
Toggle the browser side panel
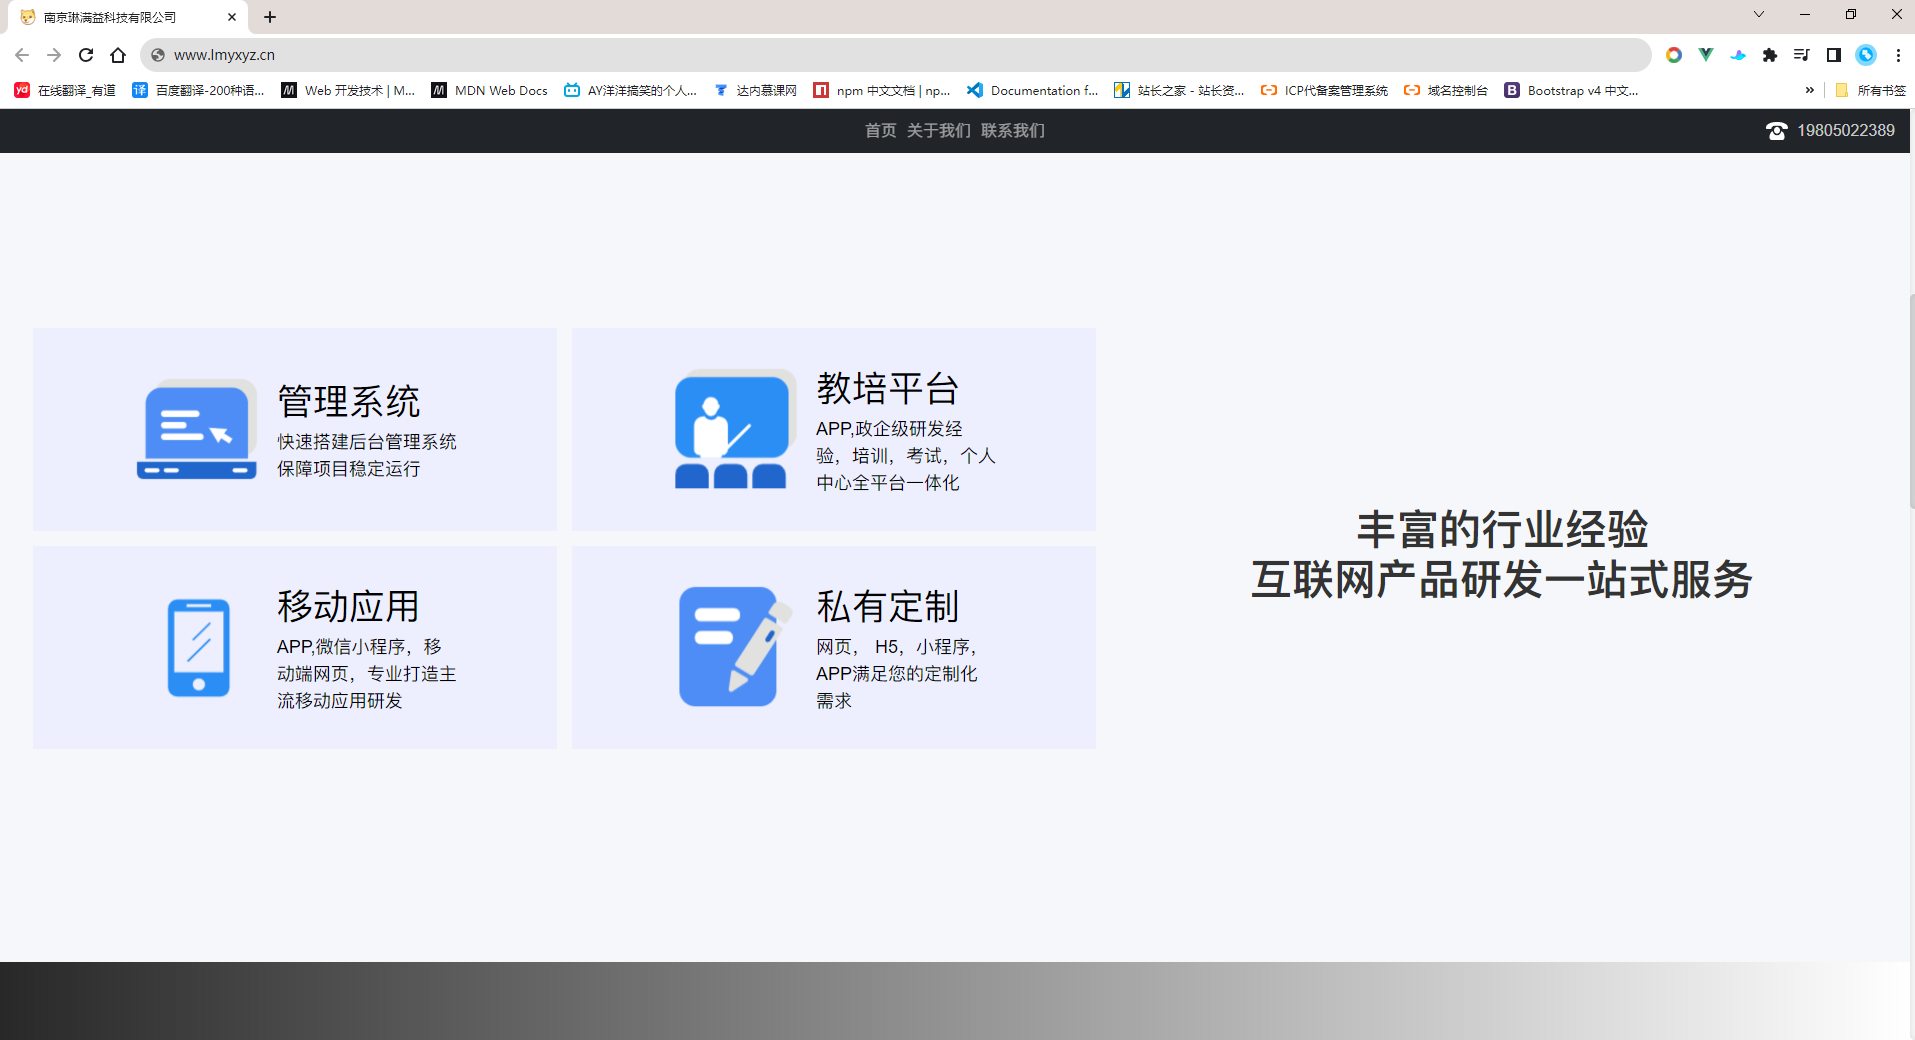click(1834, 55)
